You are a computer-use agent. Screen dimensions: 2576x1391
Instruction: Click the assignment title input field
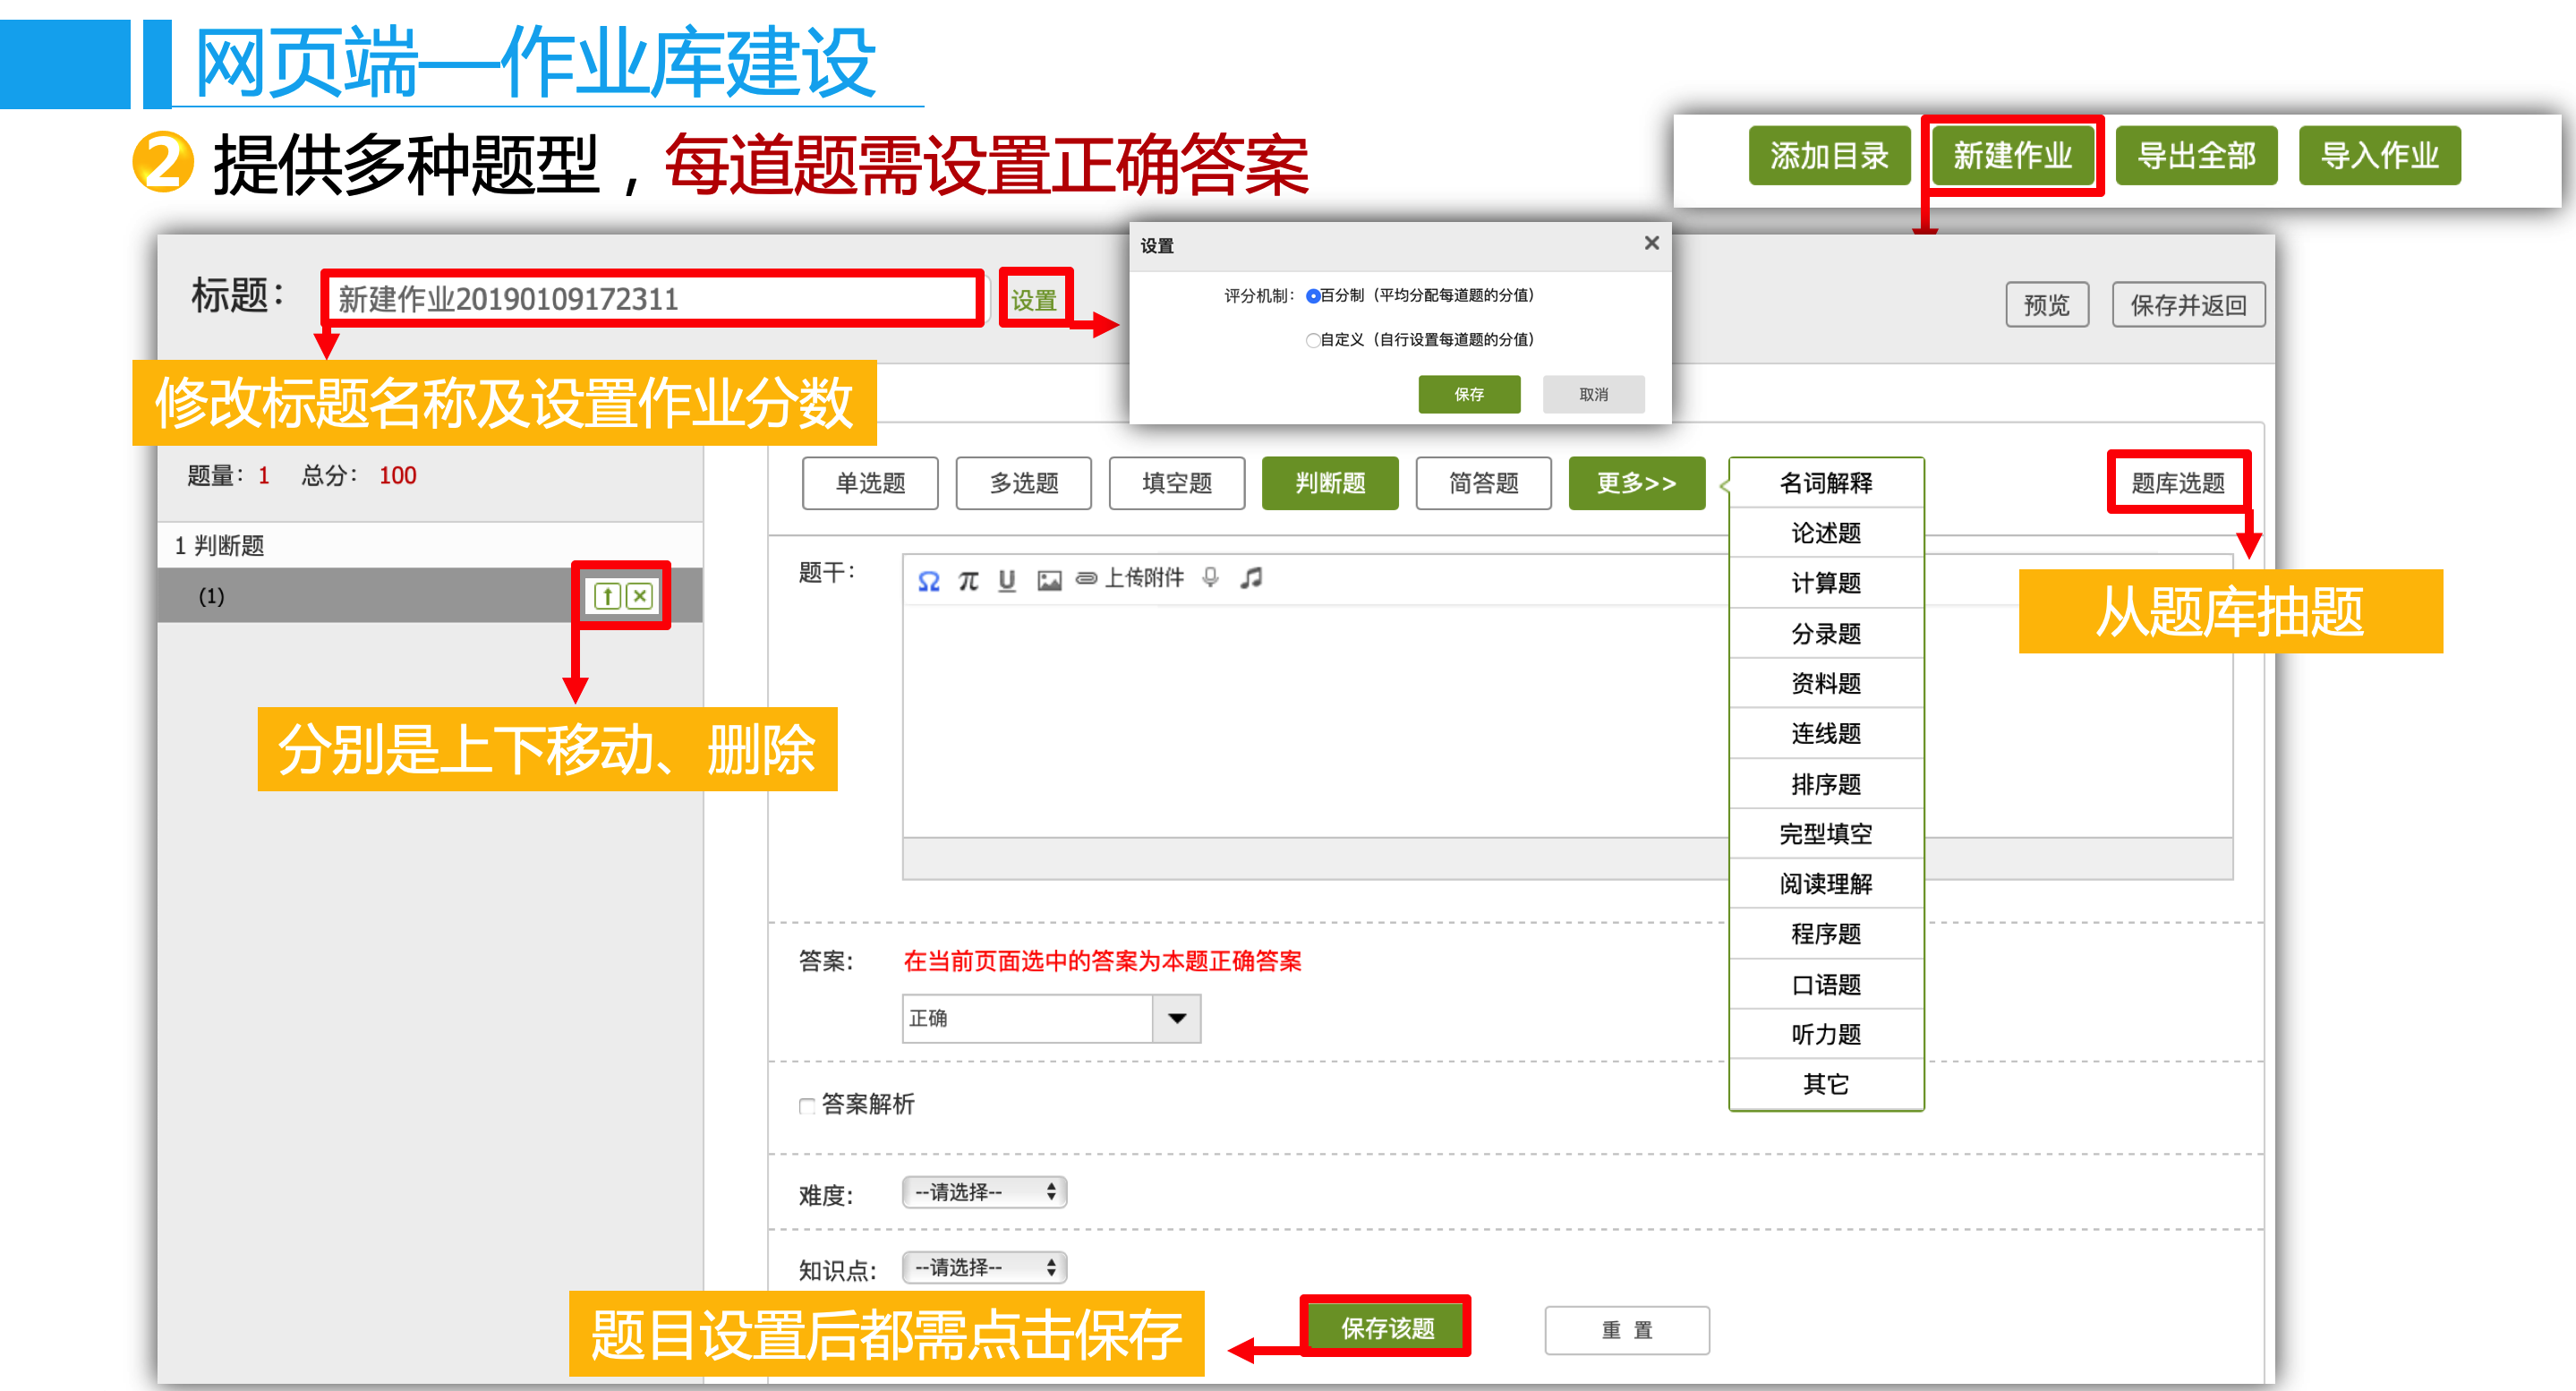coord(652,298)
